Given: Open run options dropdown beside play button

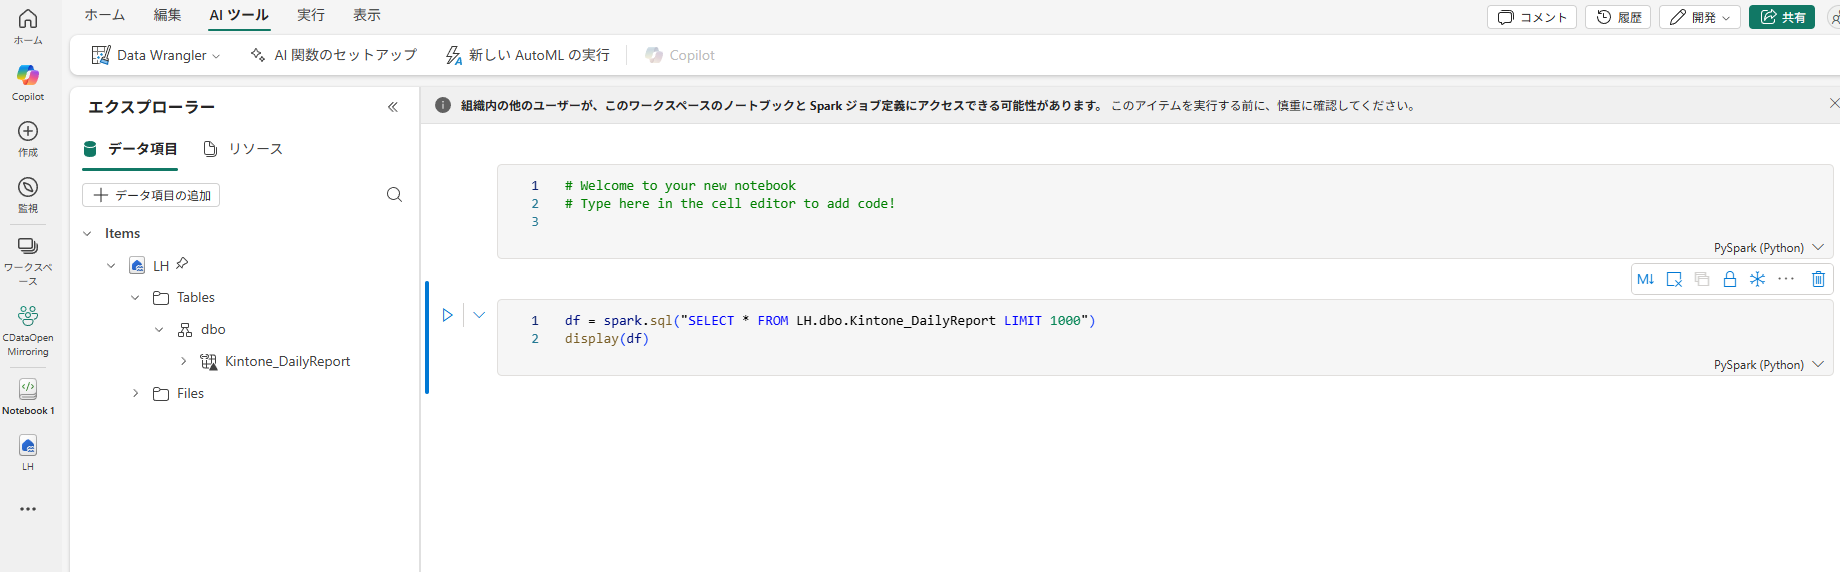Looking at the screenshot, I should (x=479, y=315).
